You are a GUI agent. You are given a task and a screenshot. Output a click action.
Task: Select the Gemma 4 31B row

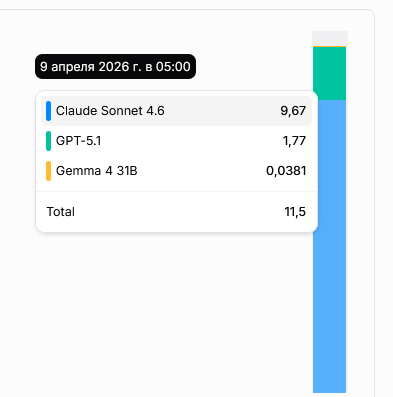point(176,171)
